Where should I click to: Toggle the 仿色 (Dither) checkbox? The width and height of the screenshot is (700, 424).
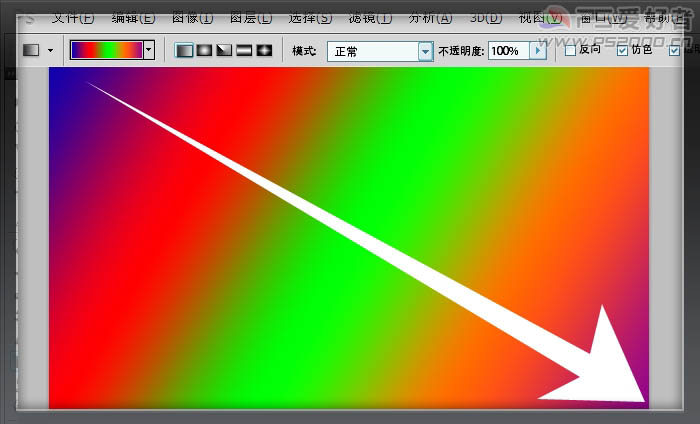pyautogui.click(x=623, y=50)
